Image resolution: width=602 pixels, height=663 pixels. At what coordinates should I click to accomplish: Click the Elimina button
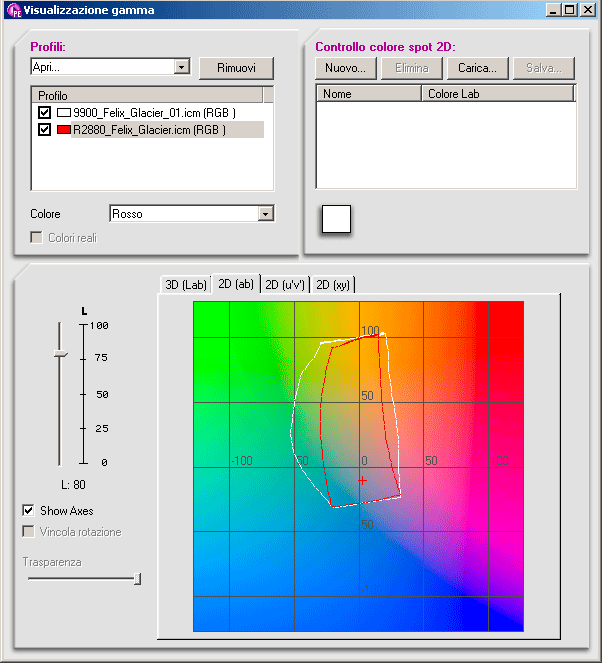[412, 68]
